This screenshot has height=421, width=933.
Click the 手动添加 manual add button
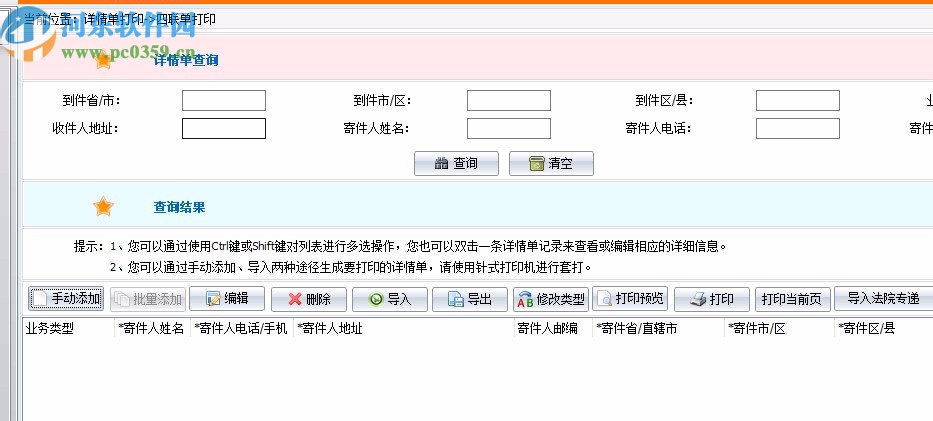click(66, 299)
